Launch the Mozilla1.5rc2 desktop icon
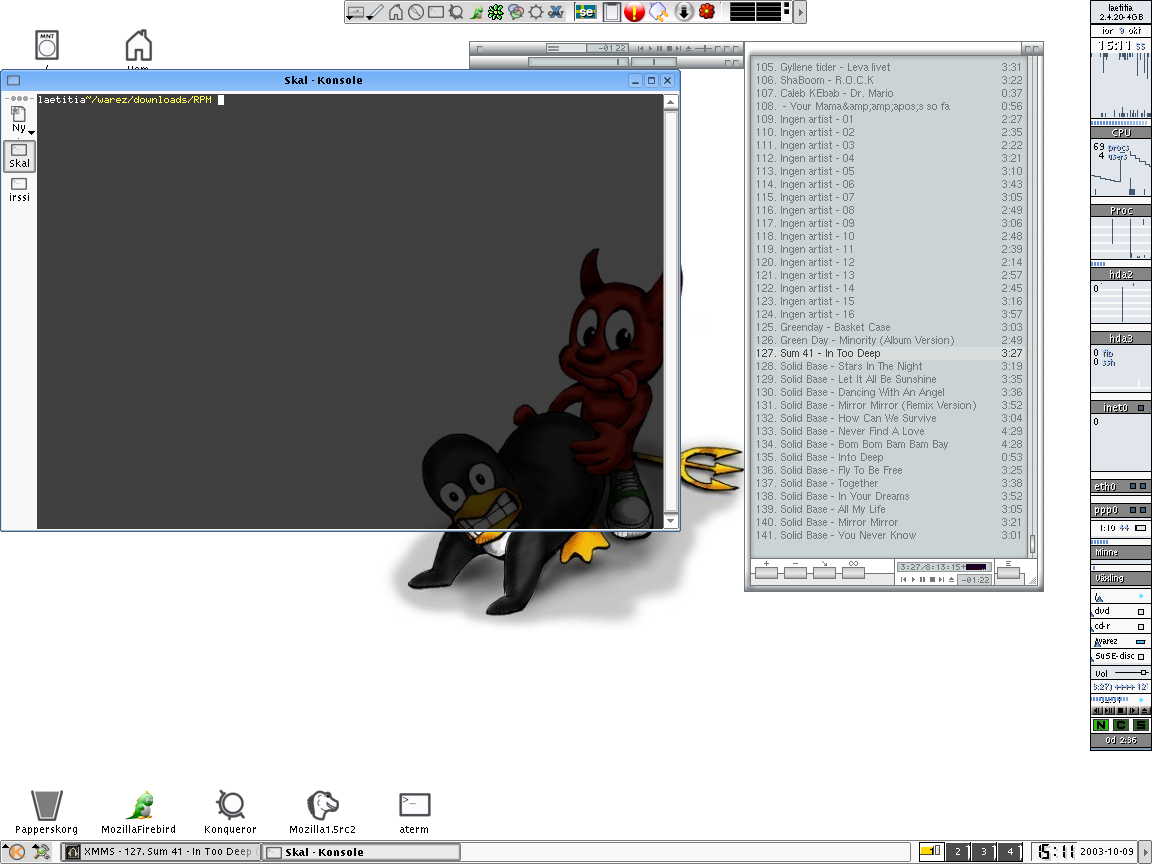Screen dimensions: 1152x864 (x=322, y=813)
